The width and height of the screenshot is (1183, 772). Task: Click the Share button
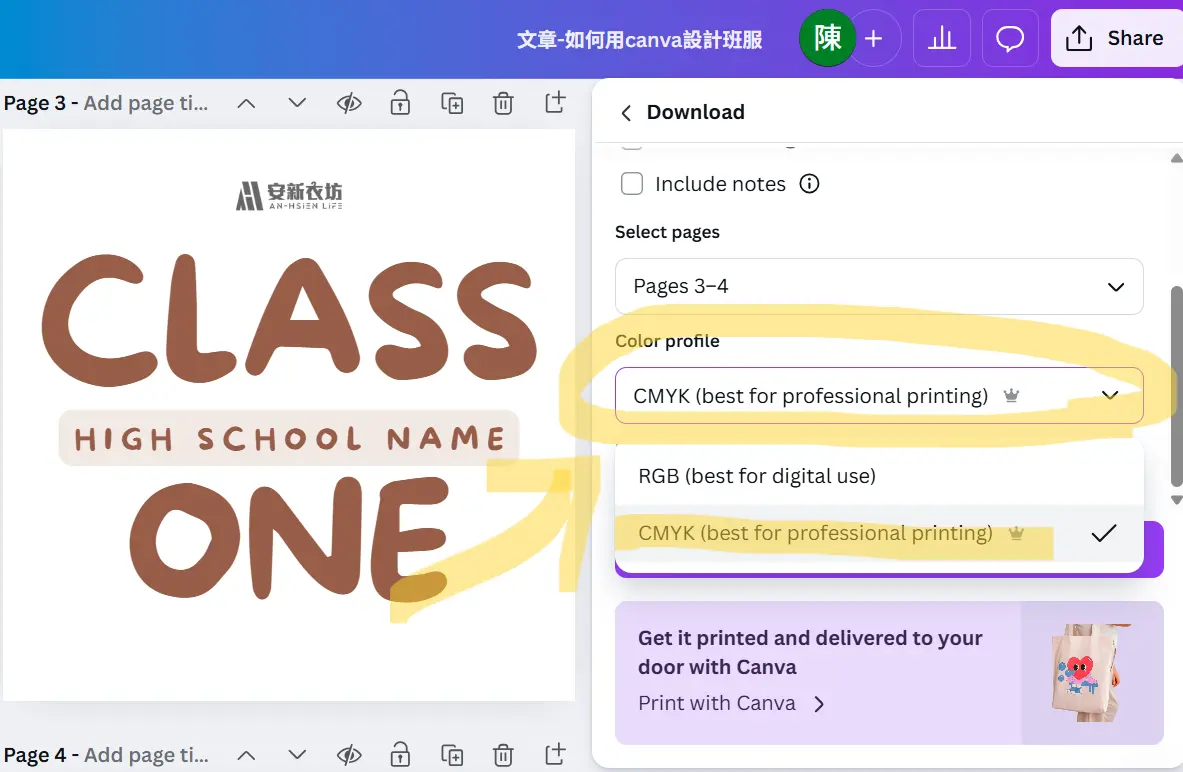click(x=1115, y=39)
